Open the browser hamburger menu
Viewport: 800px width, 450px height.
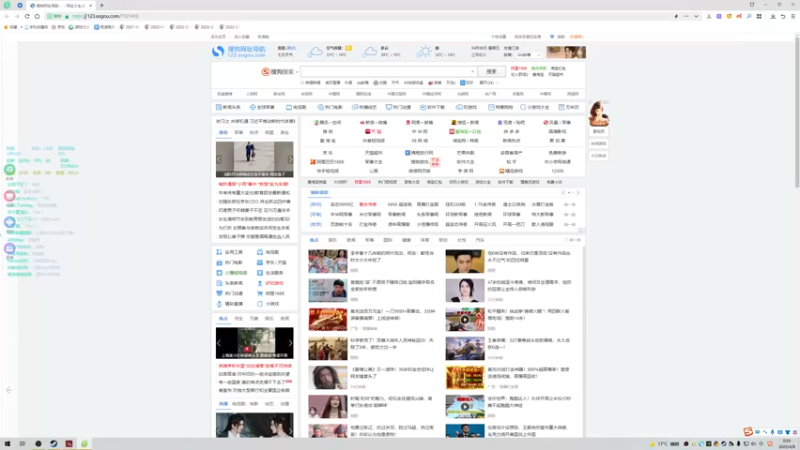point(793,16)
